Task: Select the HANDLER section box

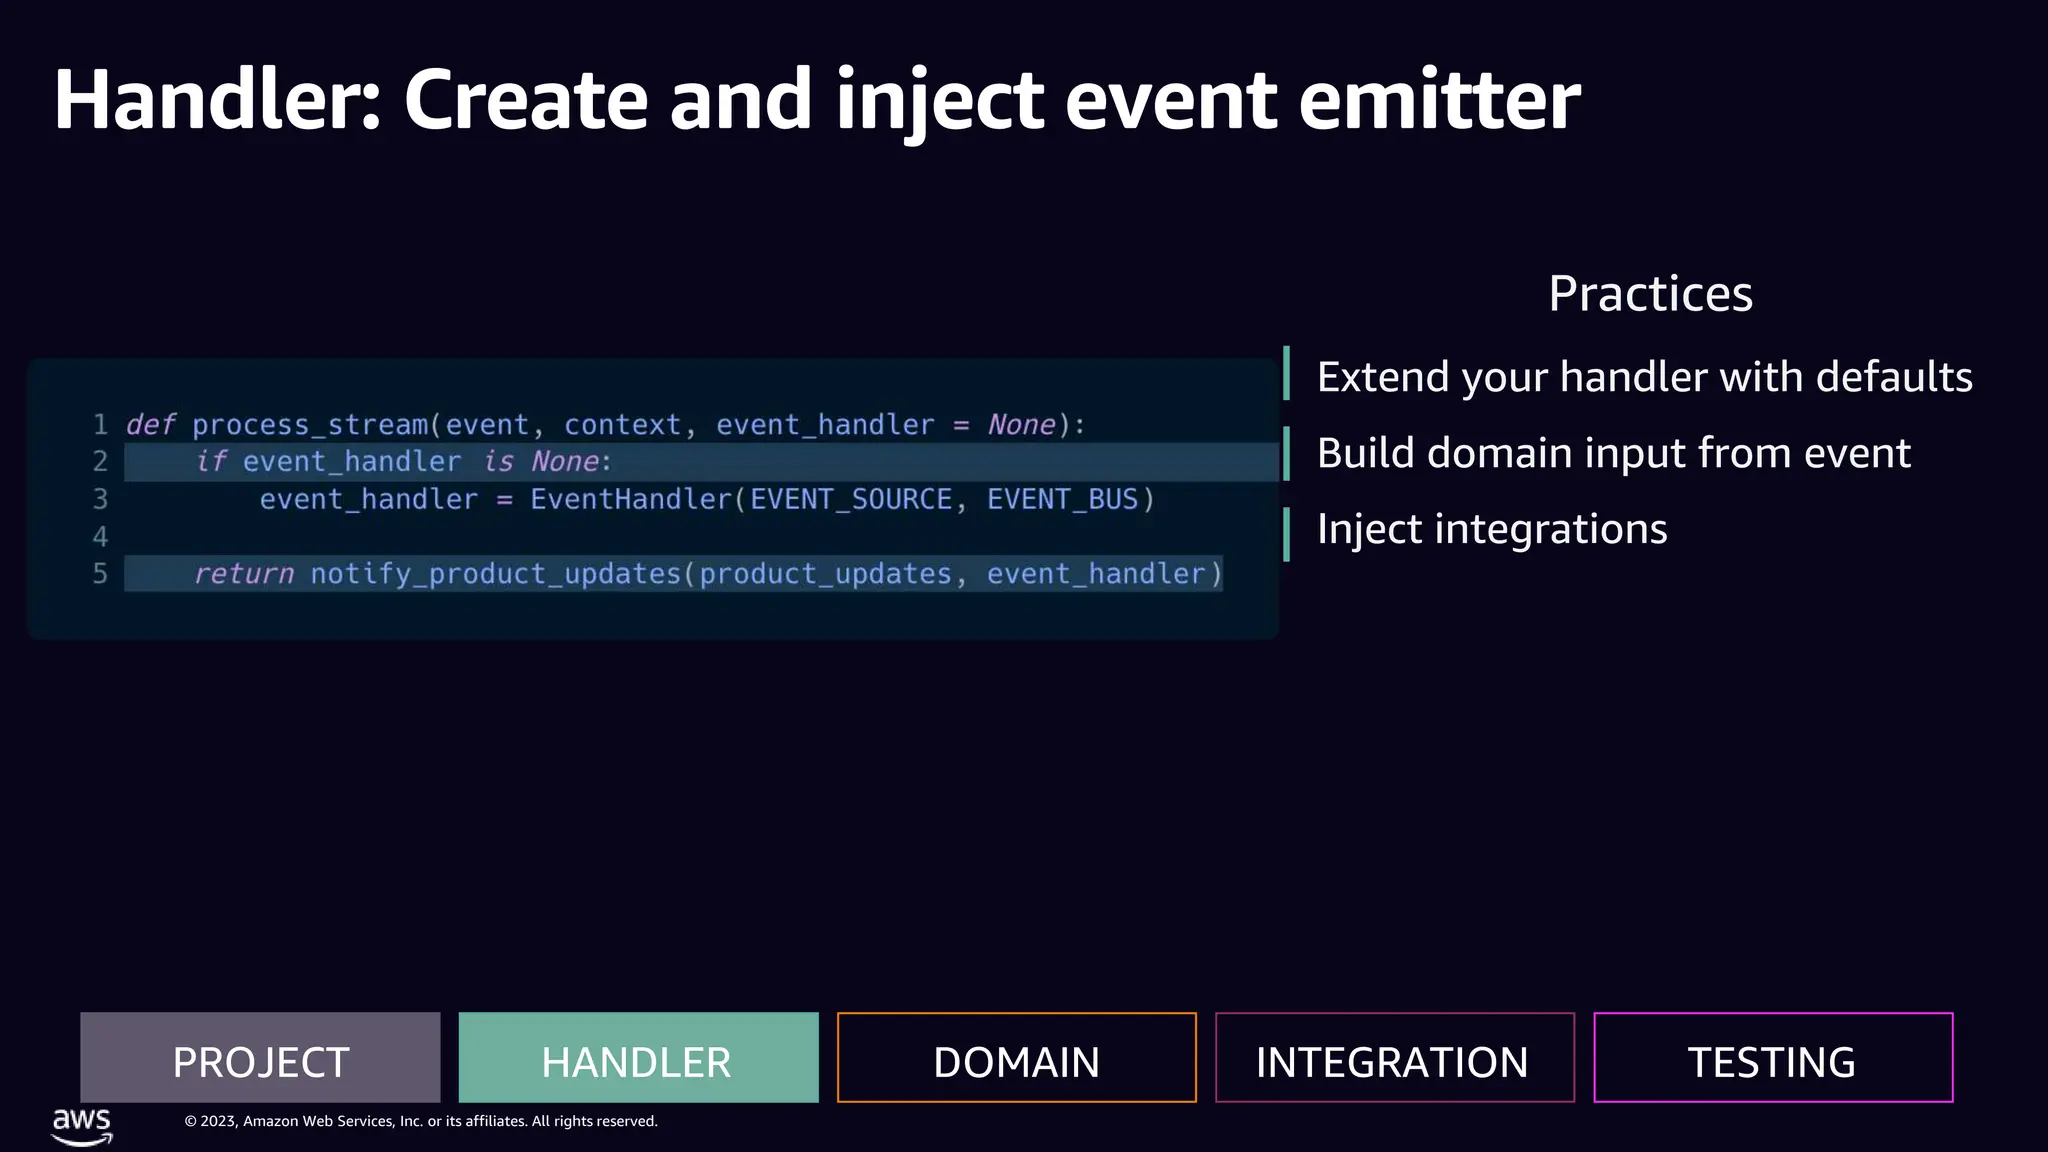Action: (x=638, y=1057)
